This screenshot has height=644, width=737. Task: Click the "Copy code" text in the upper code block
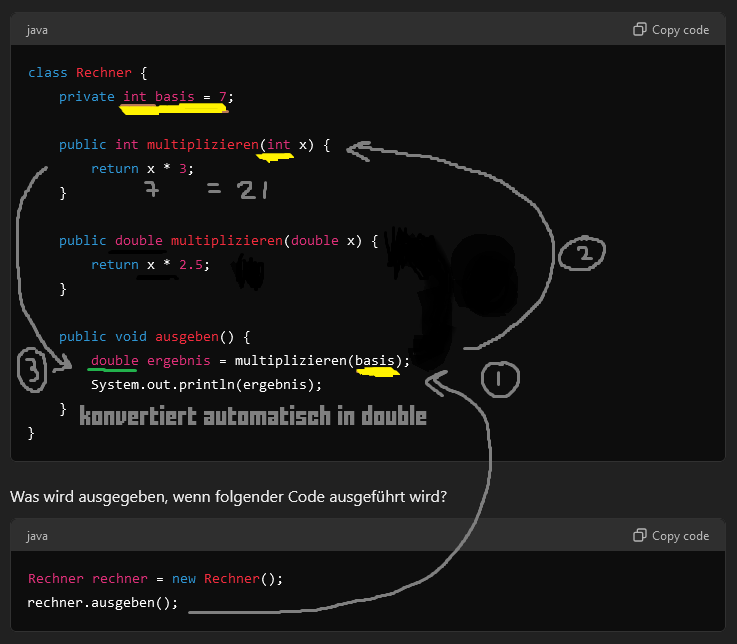click(x=680, y=30)
